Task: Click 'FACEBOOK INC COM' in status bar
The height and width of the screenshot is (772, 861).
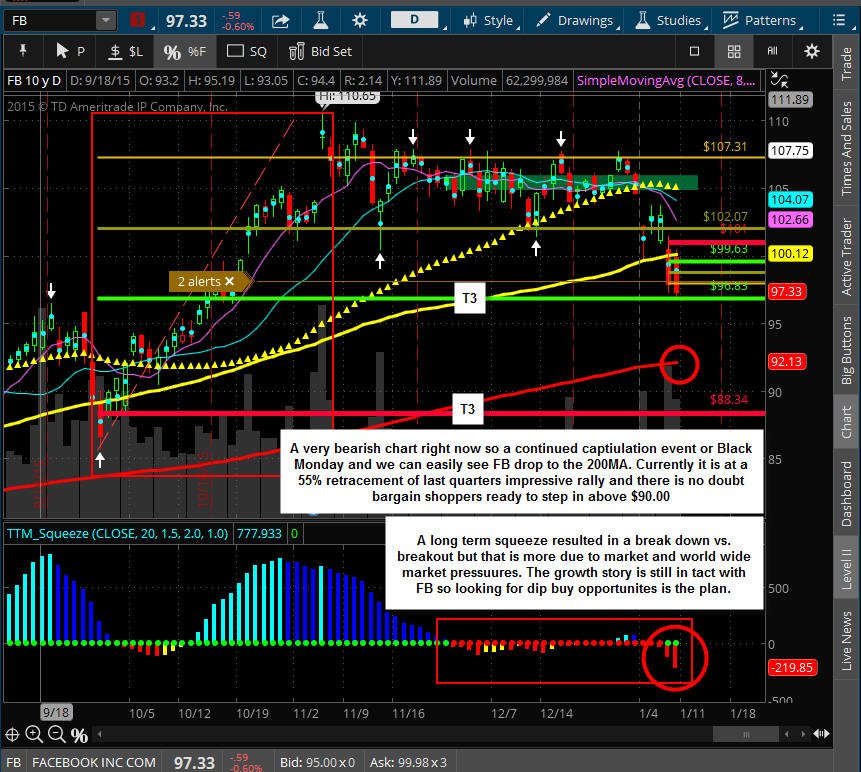Action: pyautogui.click(x=94, y=762)
